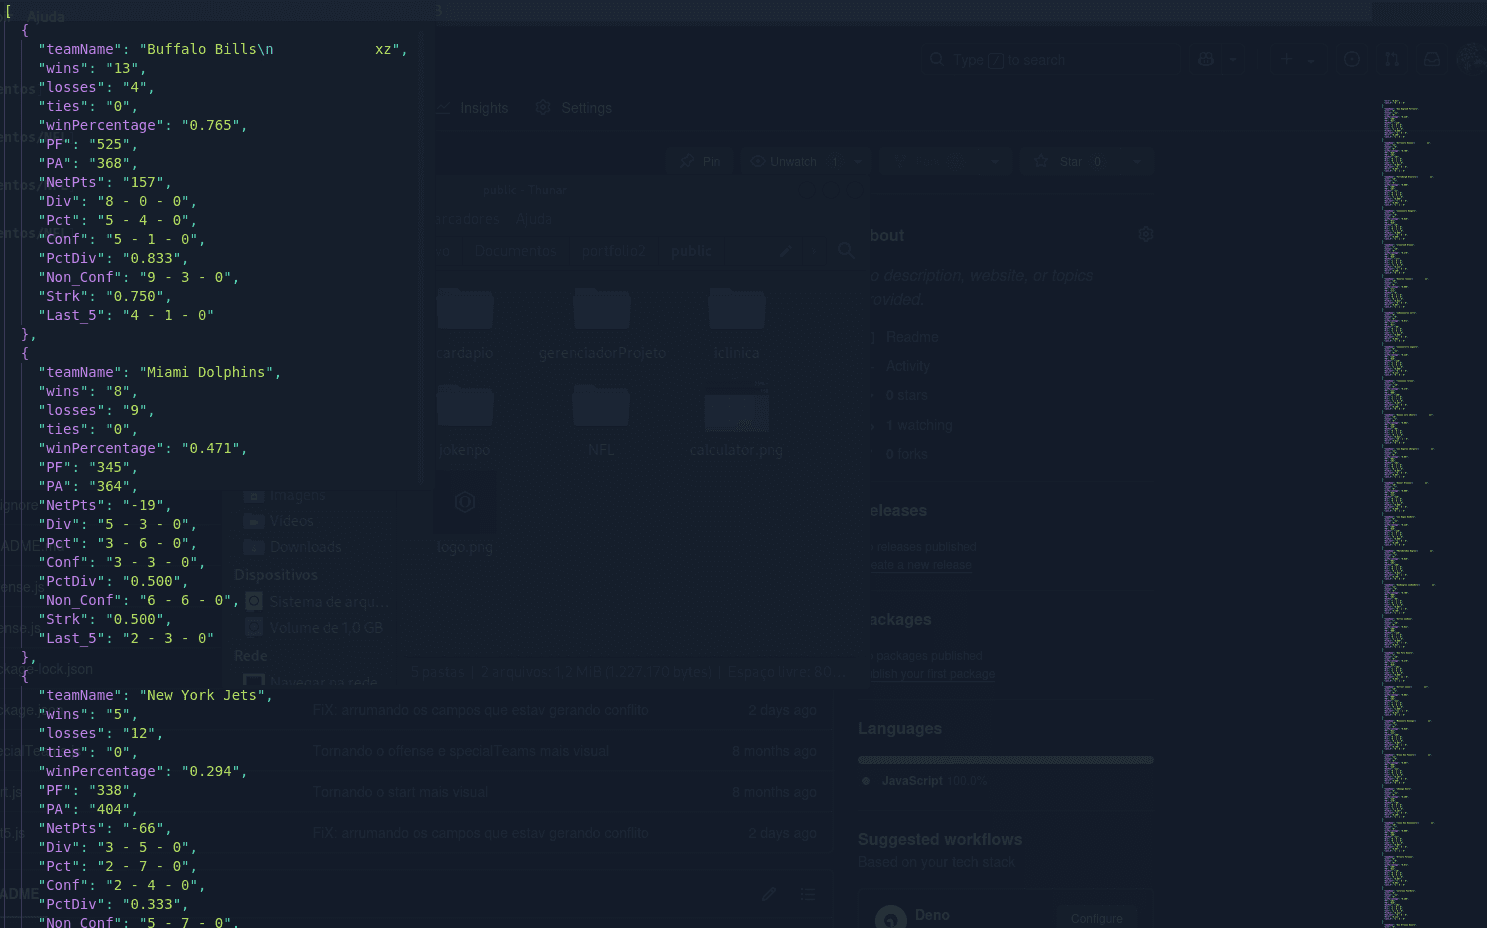Open the cardapio folder in Thunar
The height and width of the screenshot is (928, 1487).
coord(465,323)
